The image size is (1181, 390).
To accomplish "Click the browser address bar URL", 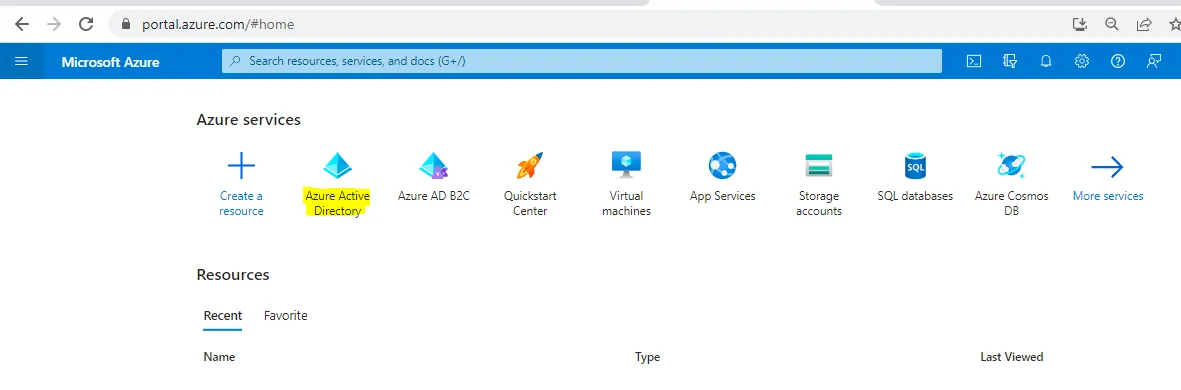I will point(218,24).
